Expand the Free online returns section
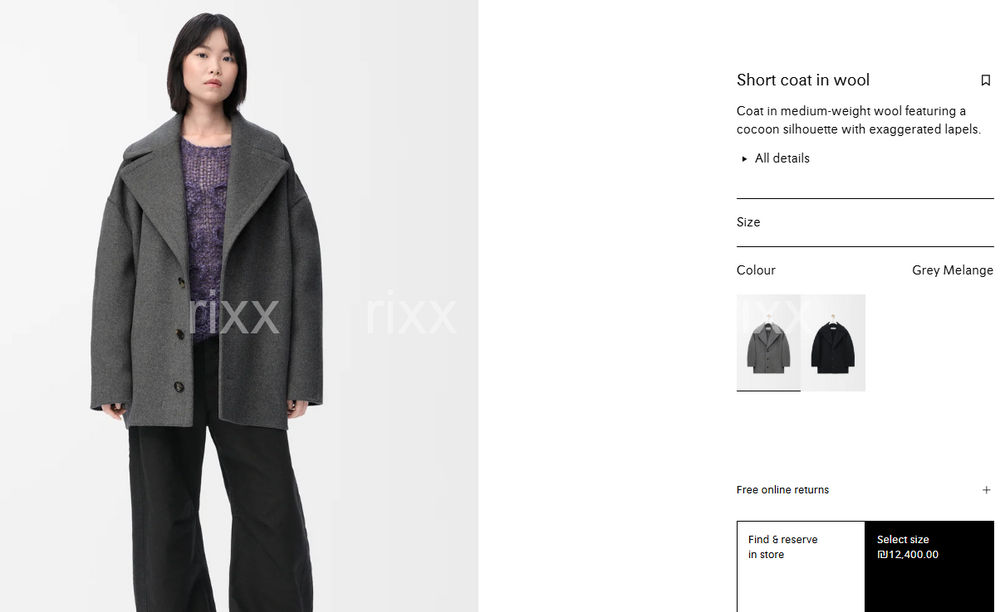 tap(865, 490)
